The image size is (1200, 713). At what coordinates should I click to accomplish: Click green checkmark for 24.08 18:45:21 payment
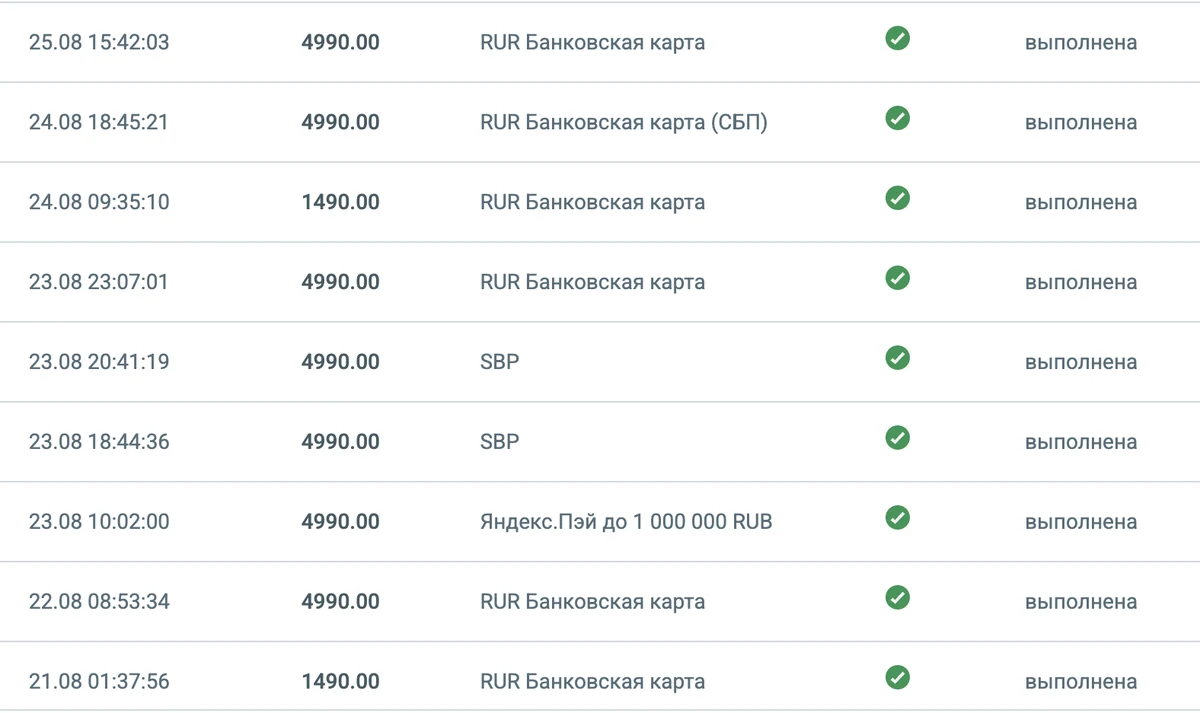[x=898, y=118]
